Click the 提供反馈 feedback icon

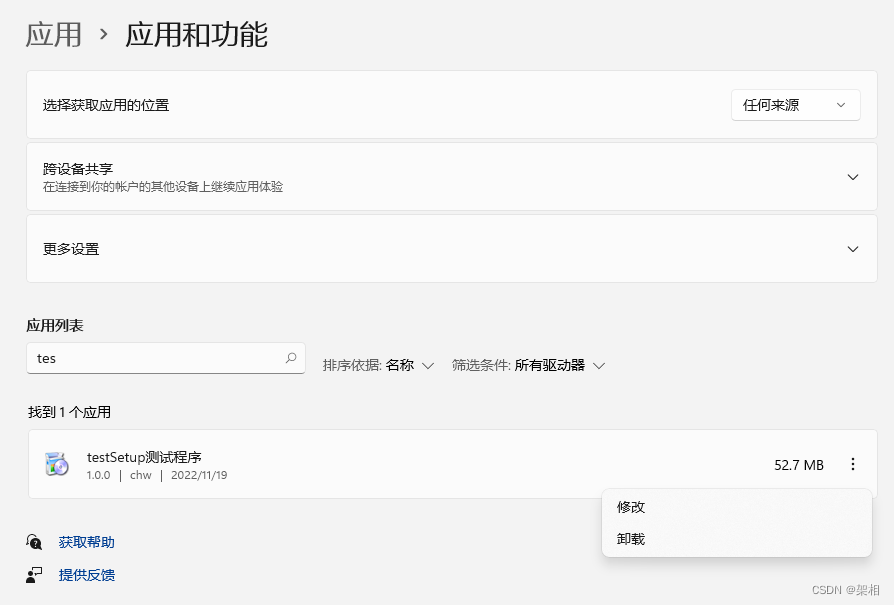(34, 575)
